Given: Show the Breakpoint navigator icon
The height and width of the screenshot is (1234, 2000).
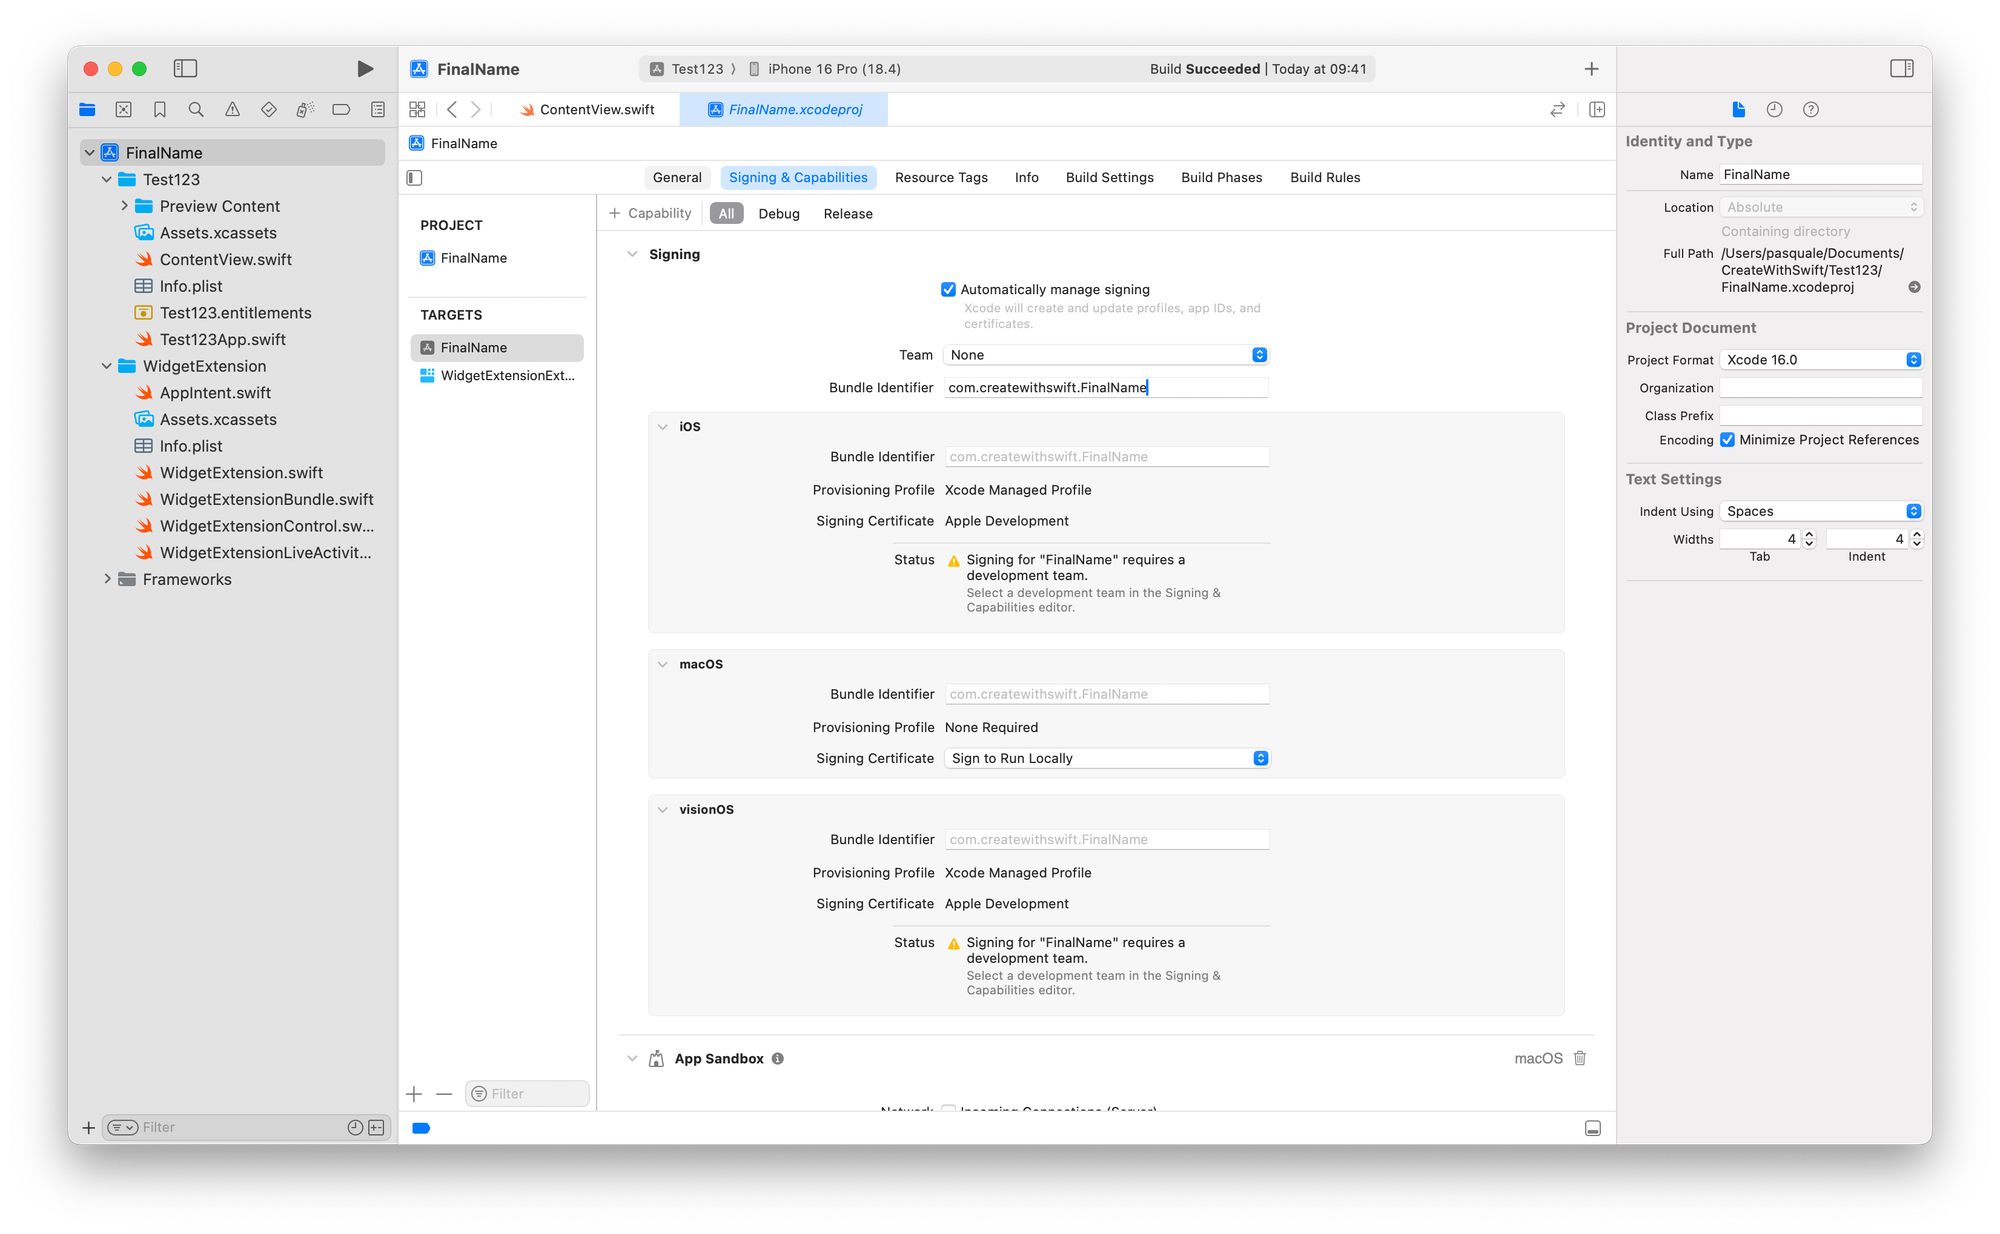Looking at the screenshot, I should point(341,110).
